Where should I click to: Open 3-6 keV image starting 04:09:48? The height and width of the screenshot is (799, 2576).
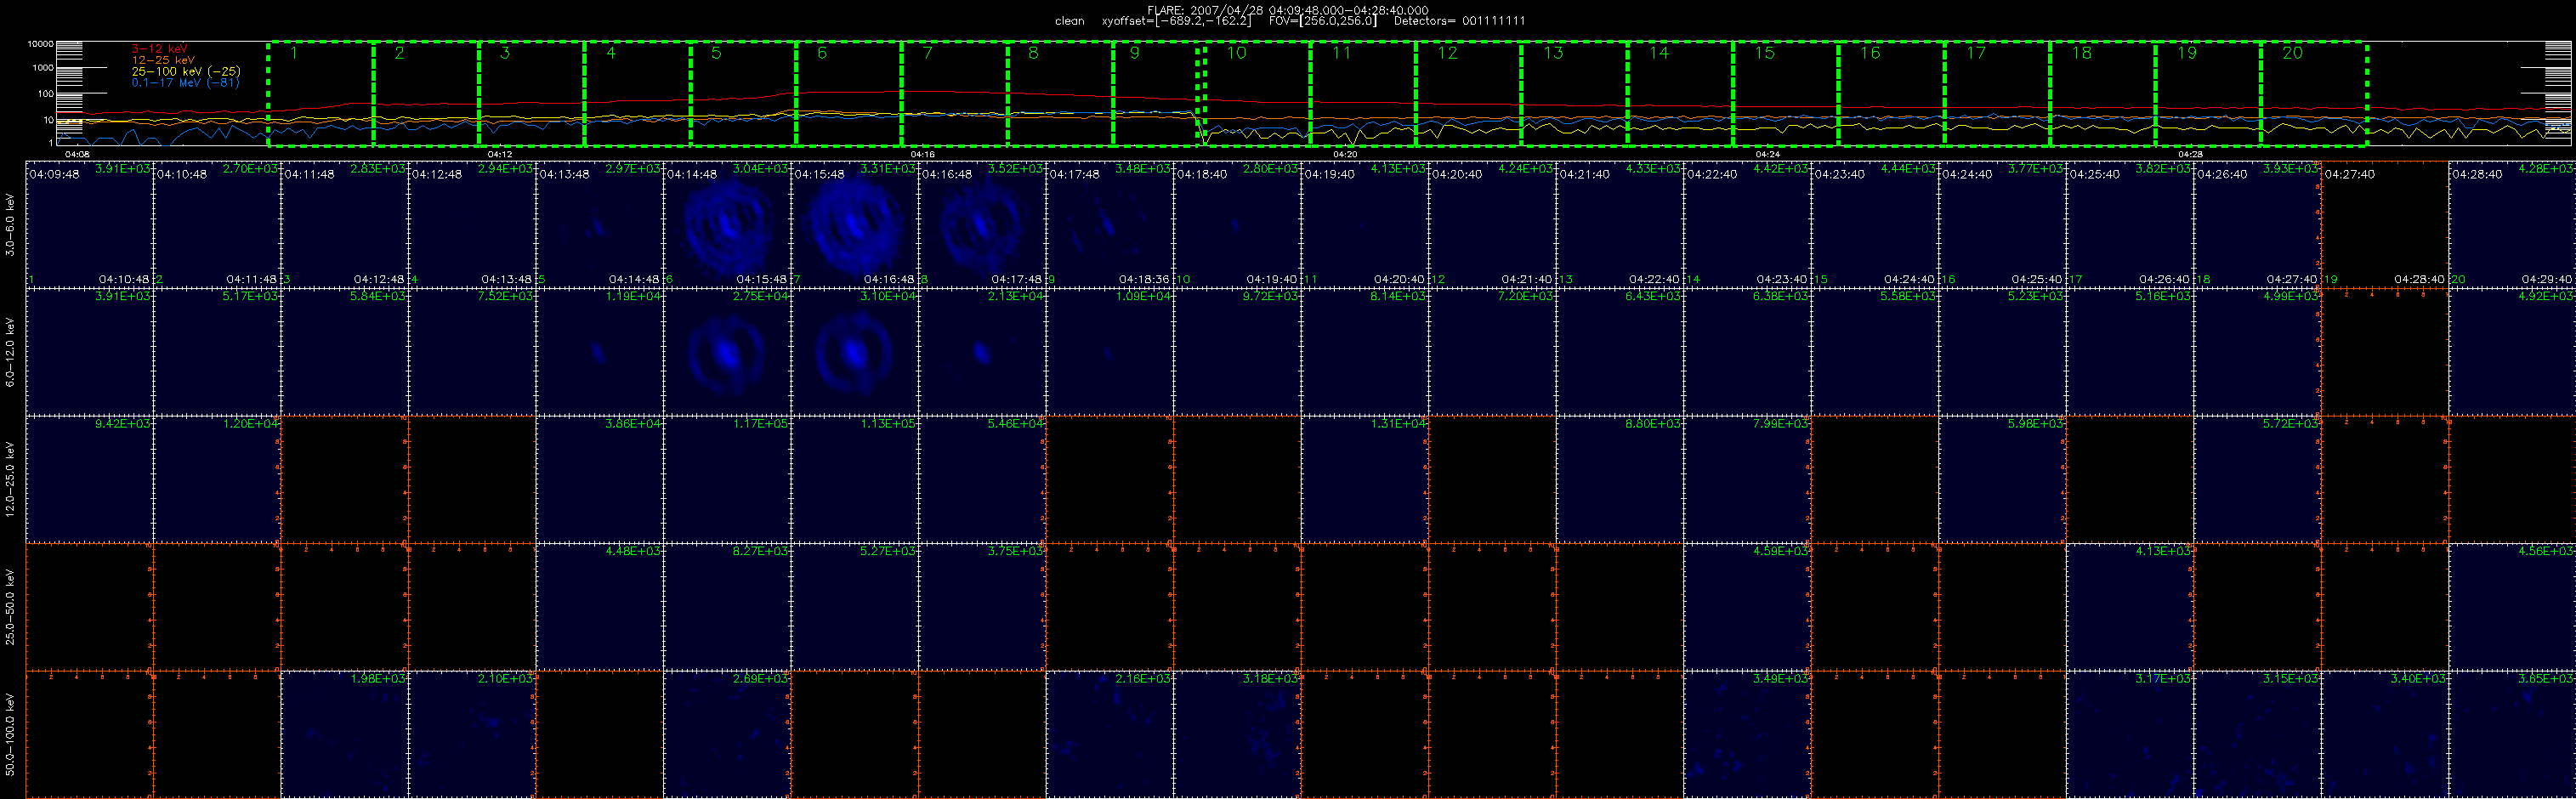90,225
